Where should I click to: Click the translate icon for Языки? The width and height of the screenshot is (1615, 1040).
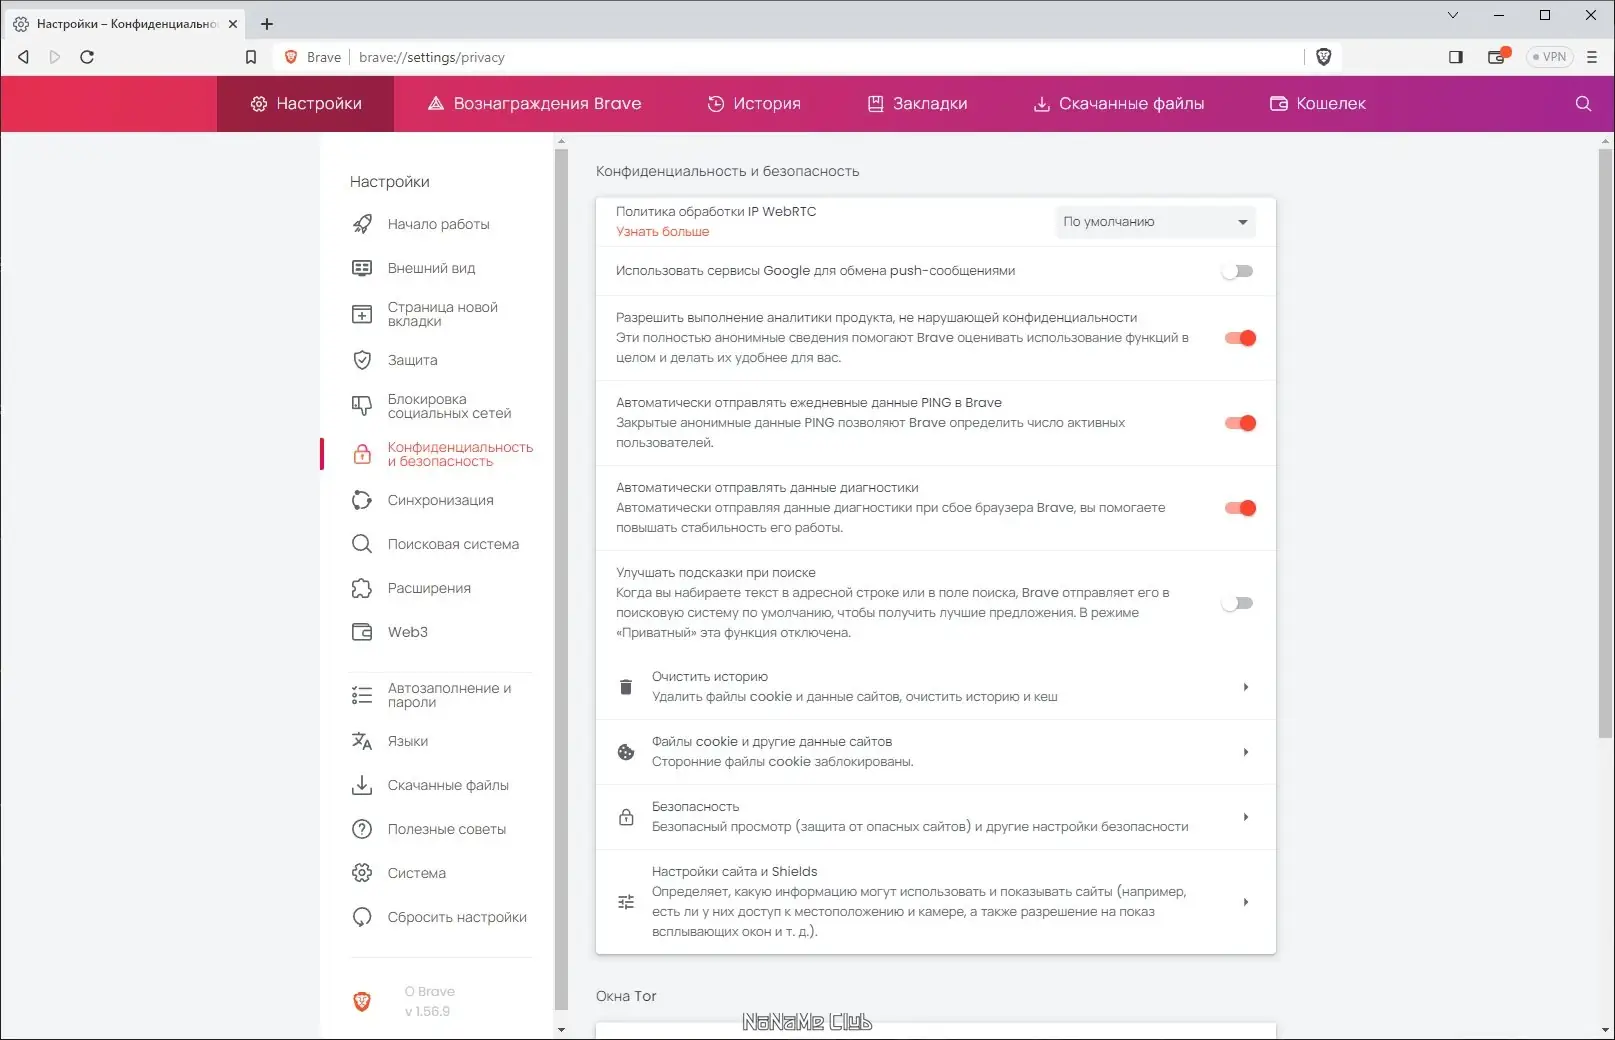[x=362, y=741]
